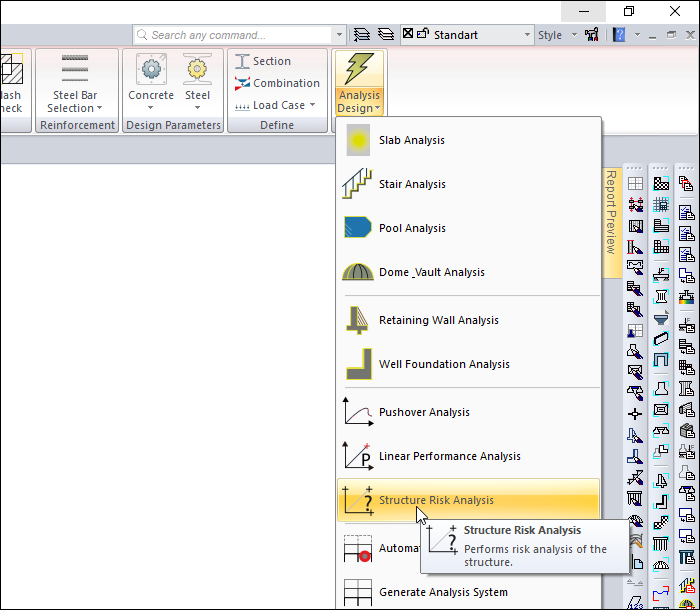Expand the search command history arrow
This screenshot has height=610, width=700.
point(339,35)
